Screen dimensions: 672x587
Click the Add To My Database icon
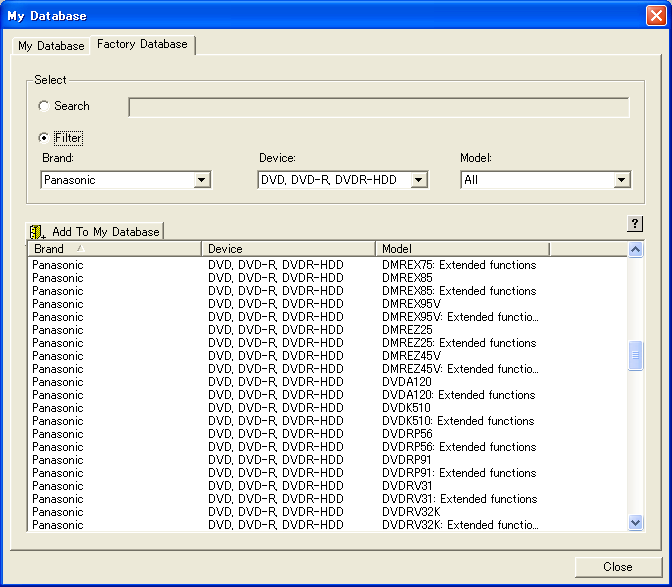click(x=38, y=231)
